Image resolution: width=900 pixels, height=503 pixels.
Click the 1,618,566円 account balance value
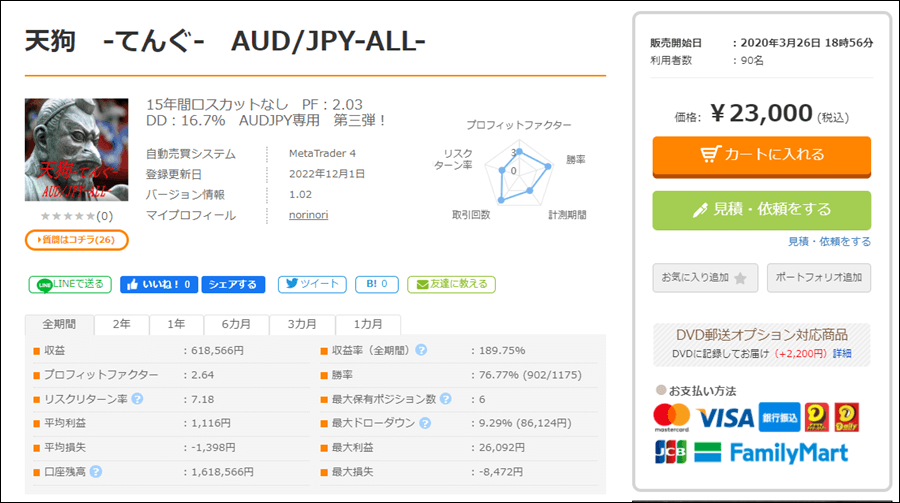222,472
